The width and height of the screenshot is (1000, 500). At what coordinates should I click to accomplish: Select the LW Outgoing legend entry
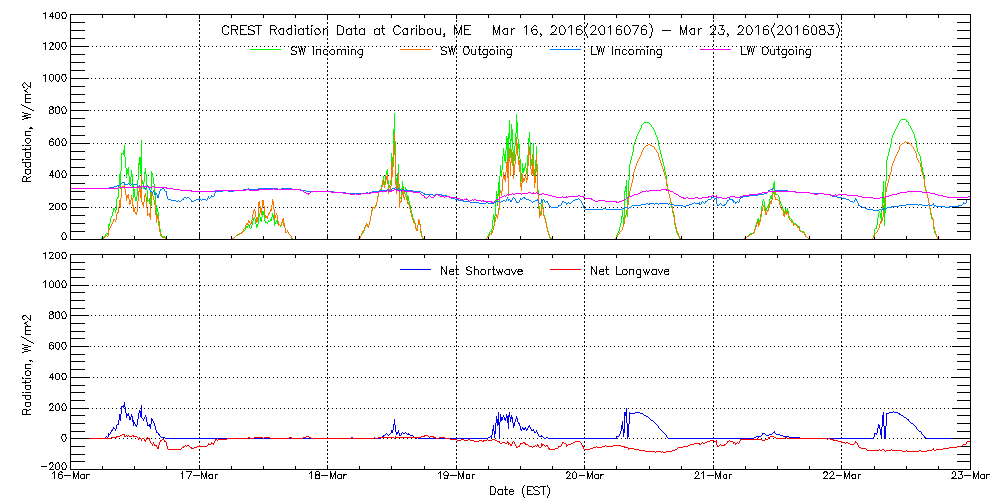[775, 51]
